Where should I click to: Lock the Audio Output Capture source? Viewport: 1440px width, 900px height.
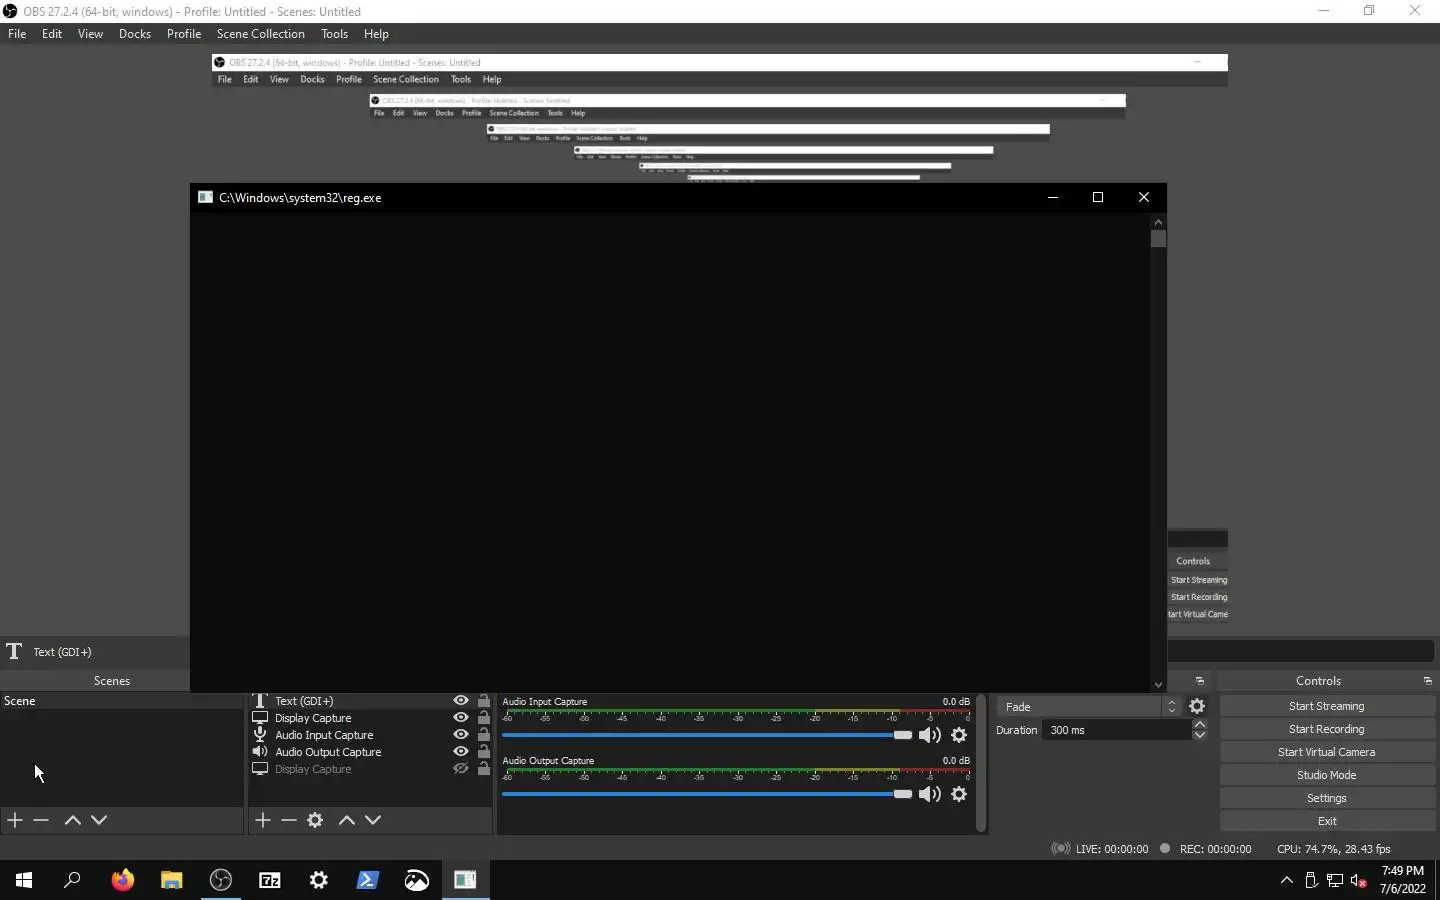pyautogui.click(x=484, y=752)
